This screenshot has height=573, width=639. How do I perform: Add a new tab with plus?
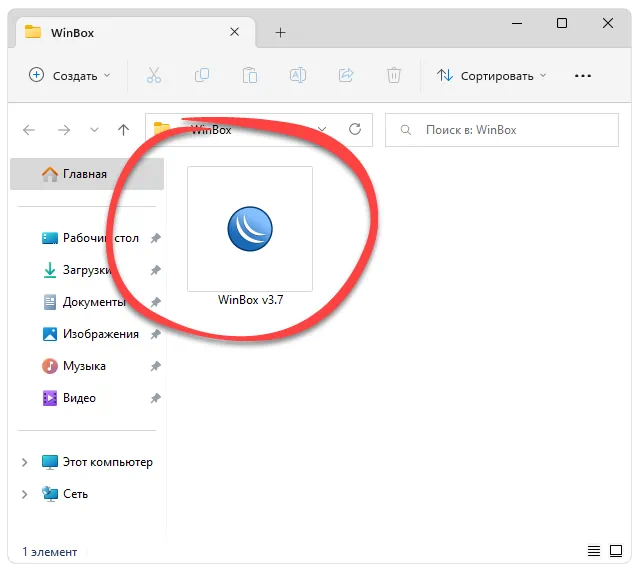[280, 32]
